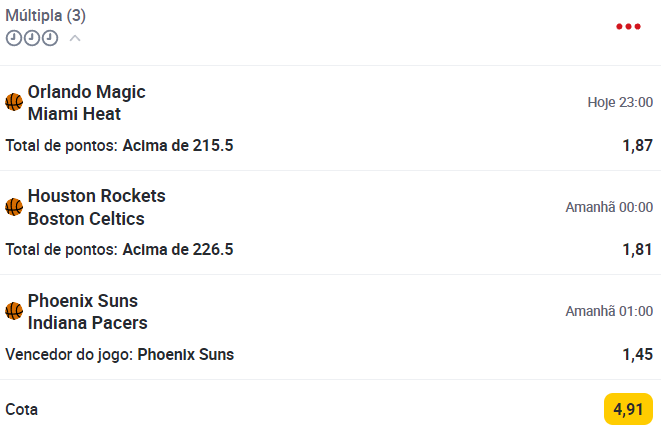Click basketball icon beside Orlando Magic match
This screenshot has width=661, height=430.
[x=14, y=102]
